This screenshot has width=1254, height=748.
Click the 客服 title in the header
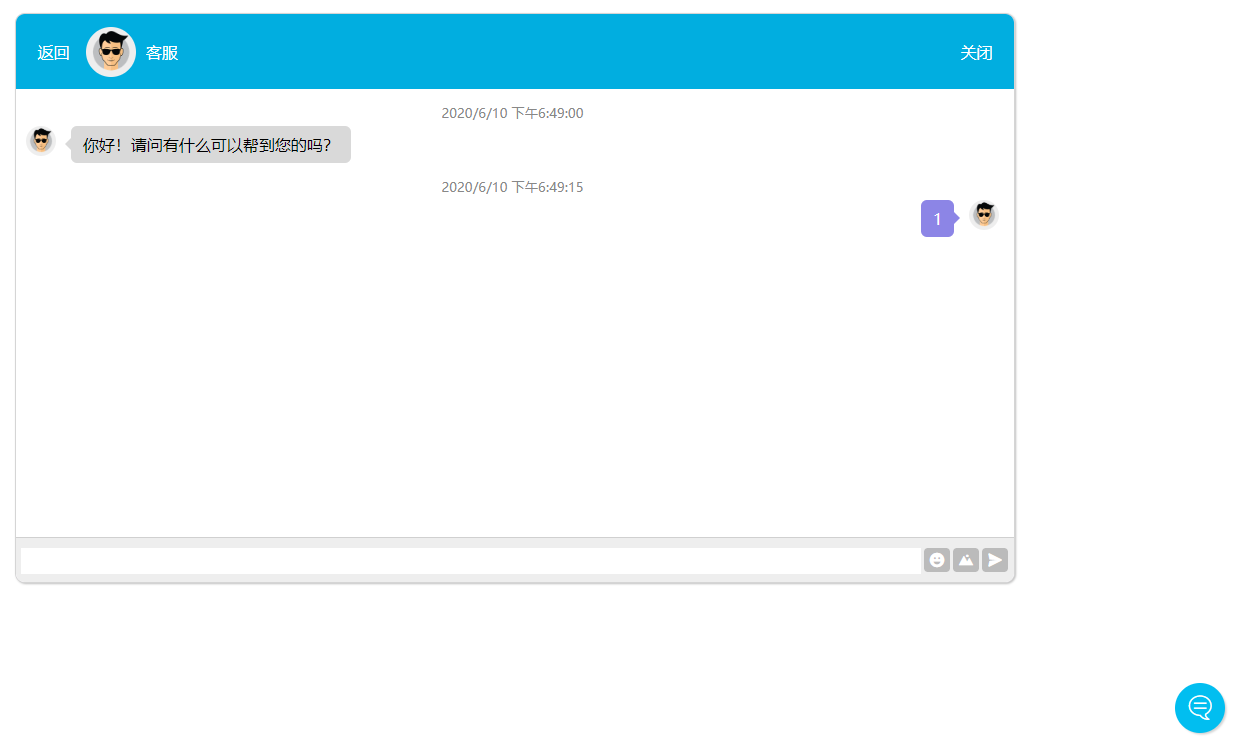(x=162, y=53)
